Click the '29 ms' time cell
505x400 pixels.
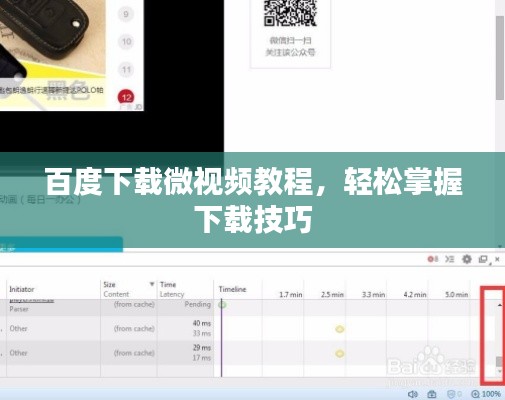coord(202,348)
